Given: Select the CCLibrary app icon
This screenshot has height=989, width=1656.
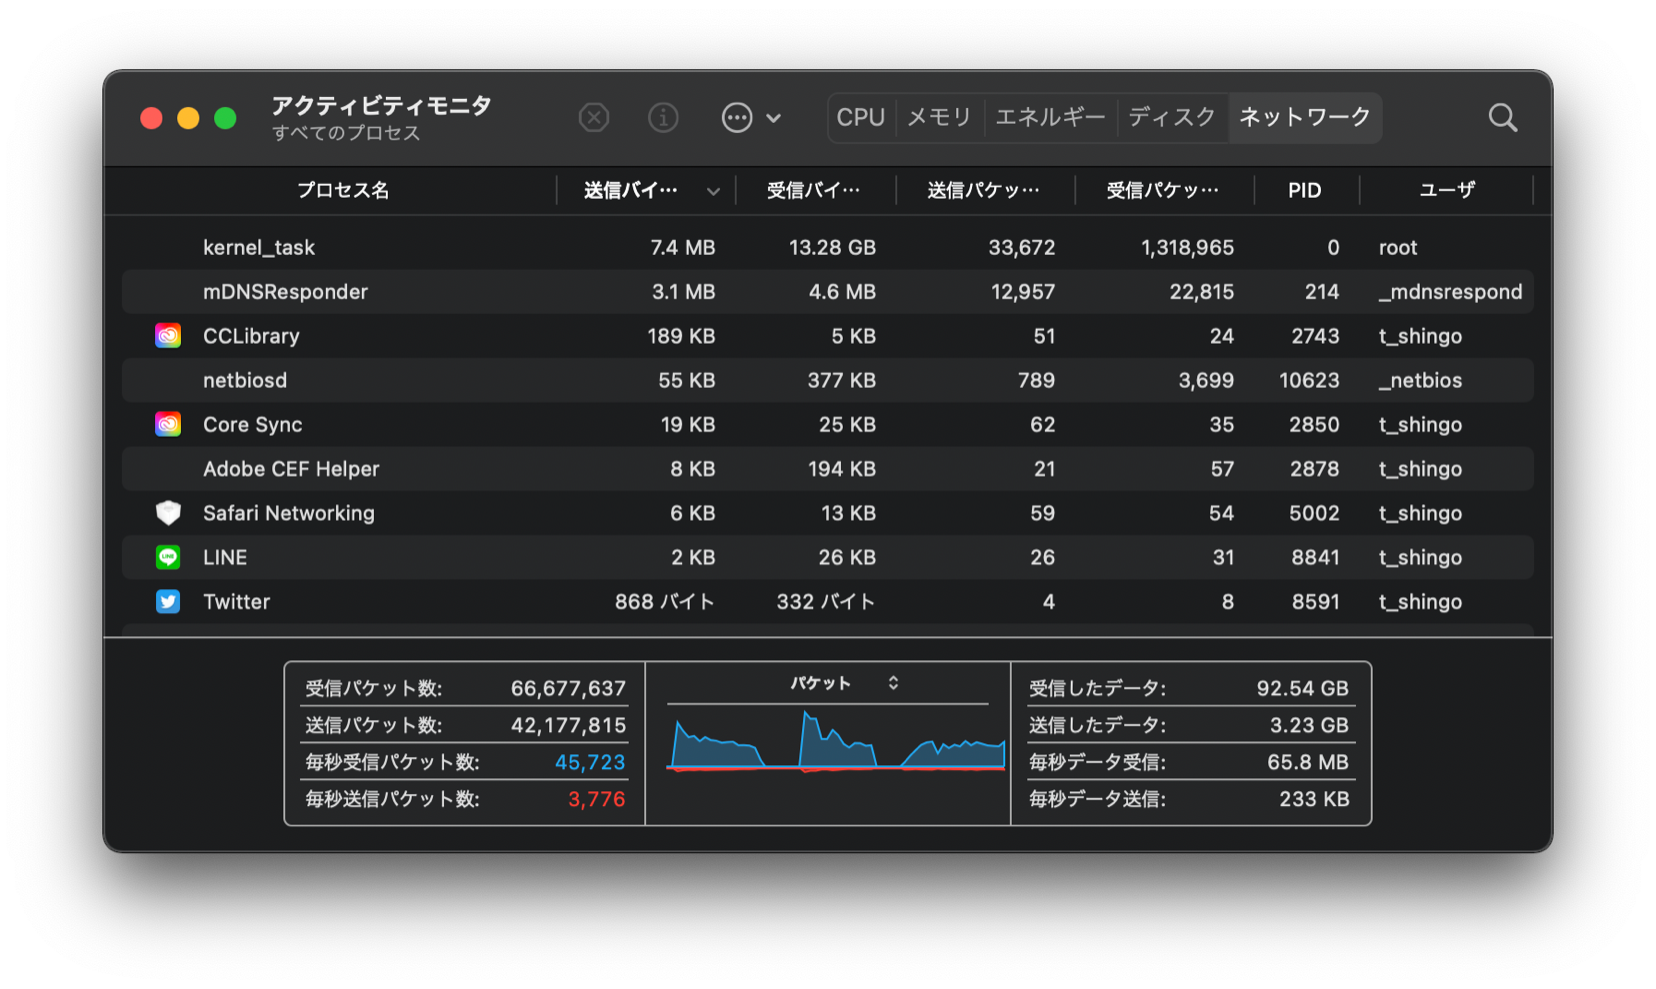Looking at the screenshot, I should point(168,336).
